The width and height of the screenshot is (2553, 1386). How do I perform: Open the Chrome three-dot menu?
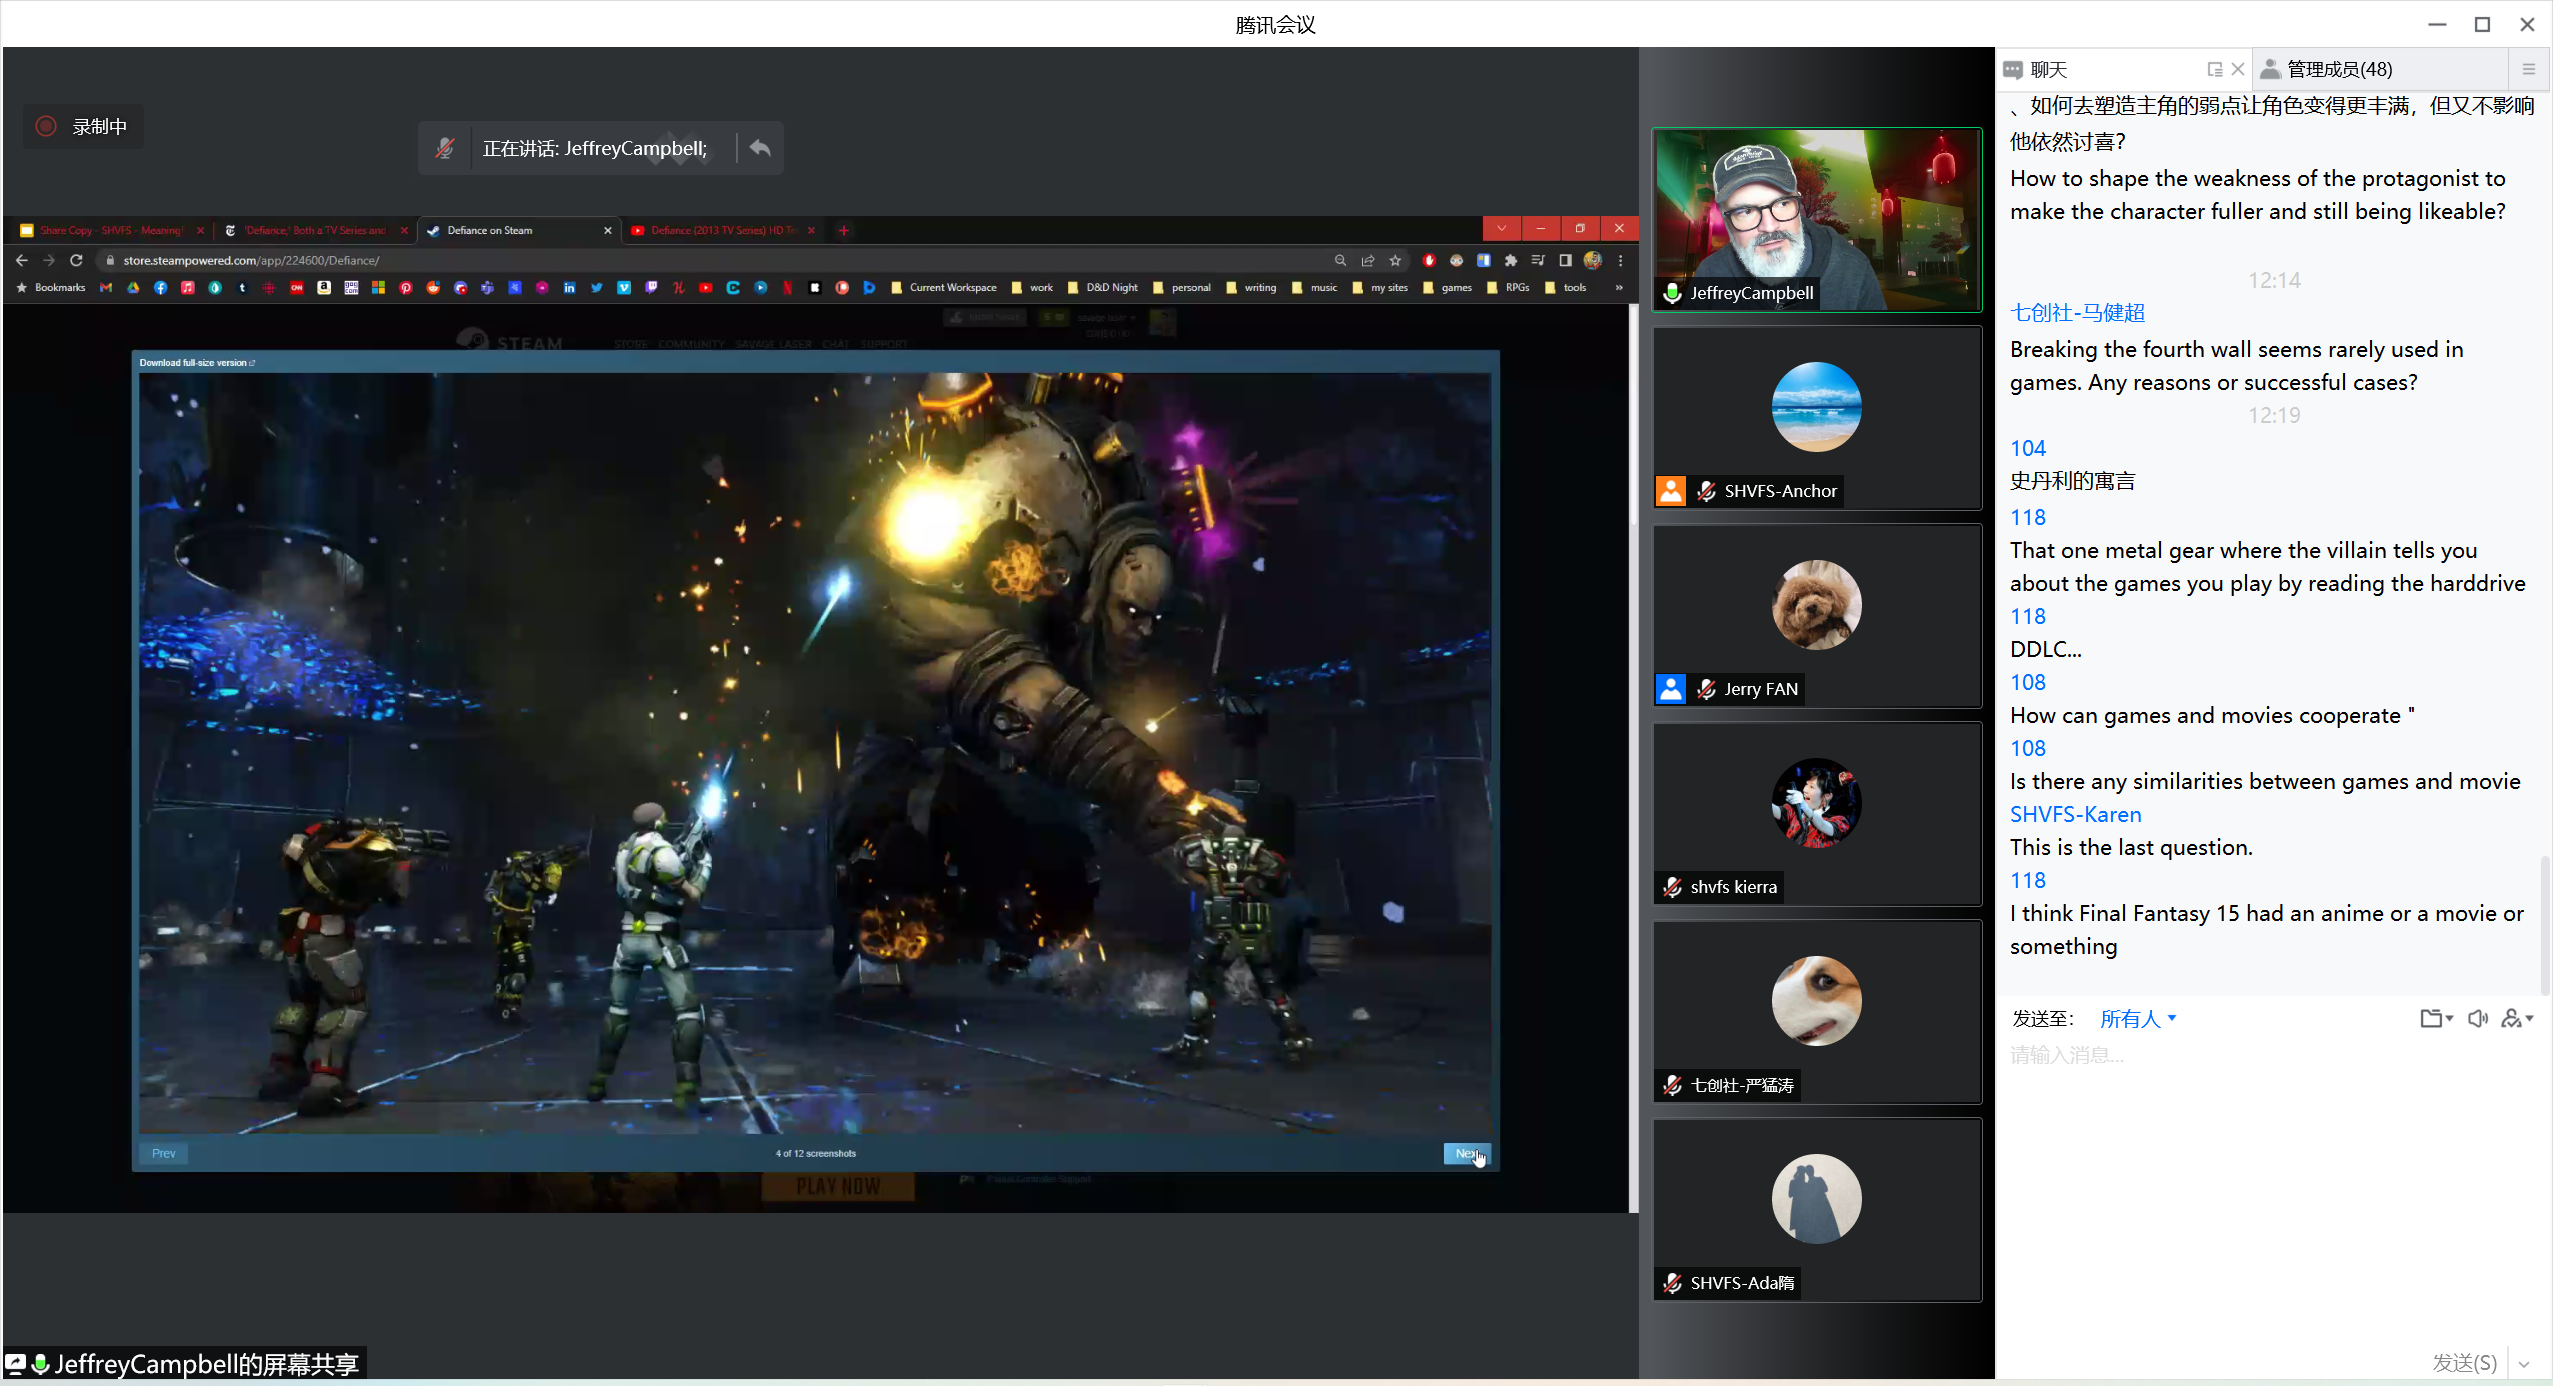(1620, 260)
